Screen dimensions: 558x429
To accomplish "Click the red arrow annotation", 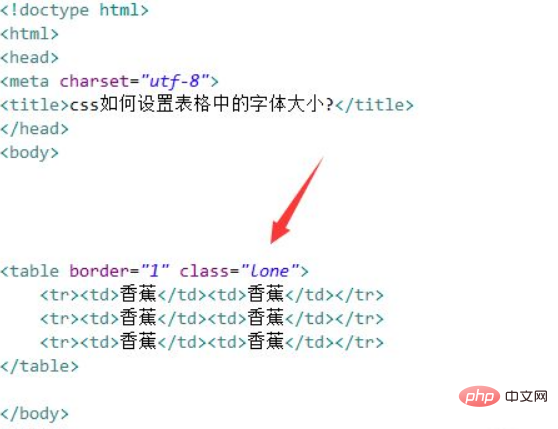I will point(297,200).
